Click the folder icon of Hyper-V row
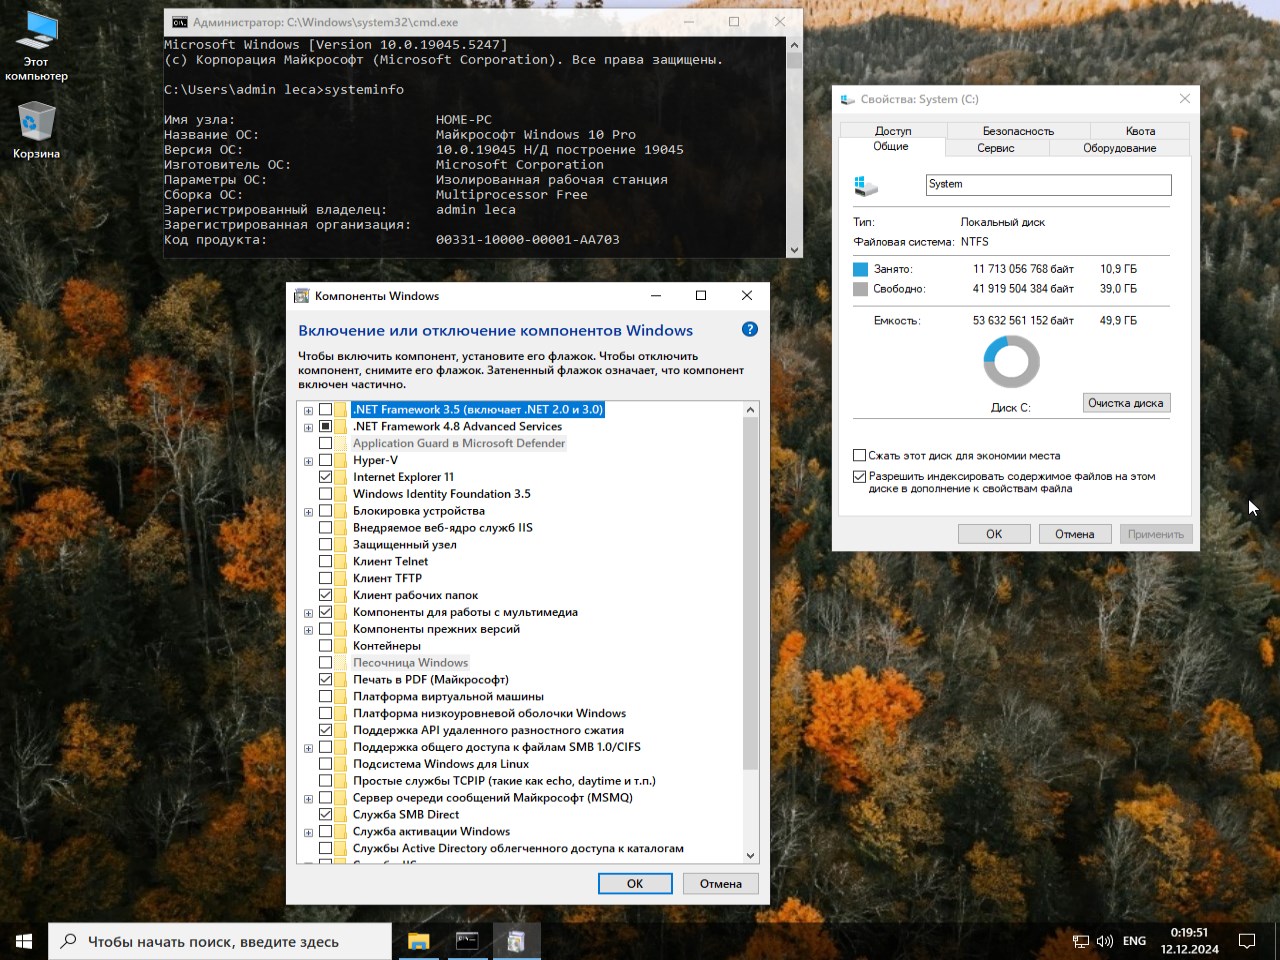Image resolution: width=1280 pixels, height=960 pixels. (x=342, y=460)
